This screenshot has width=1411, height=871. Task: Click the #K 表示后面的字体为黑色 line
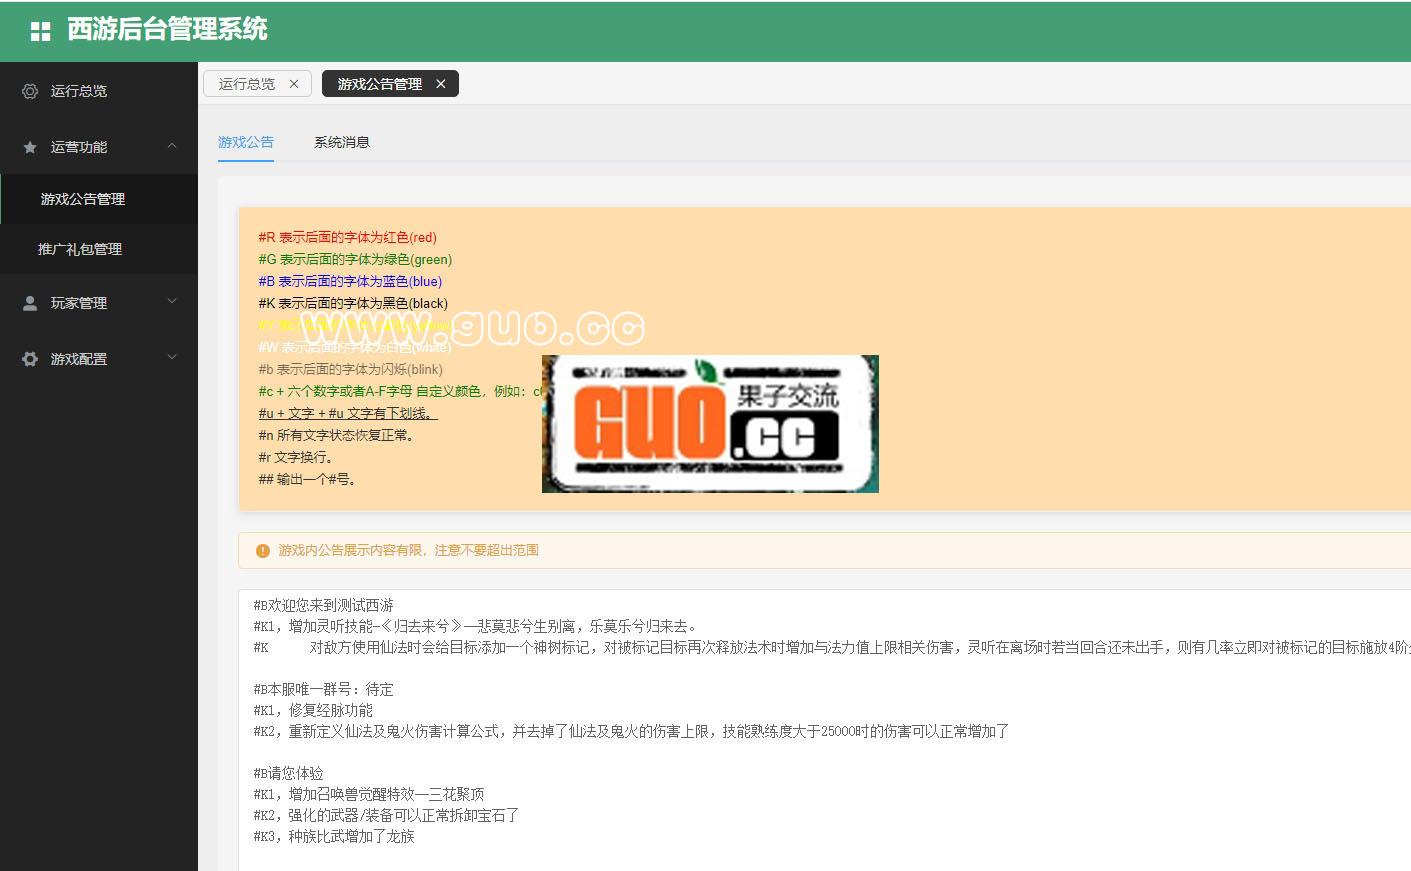[x=353, y=303]
